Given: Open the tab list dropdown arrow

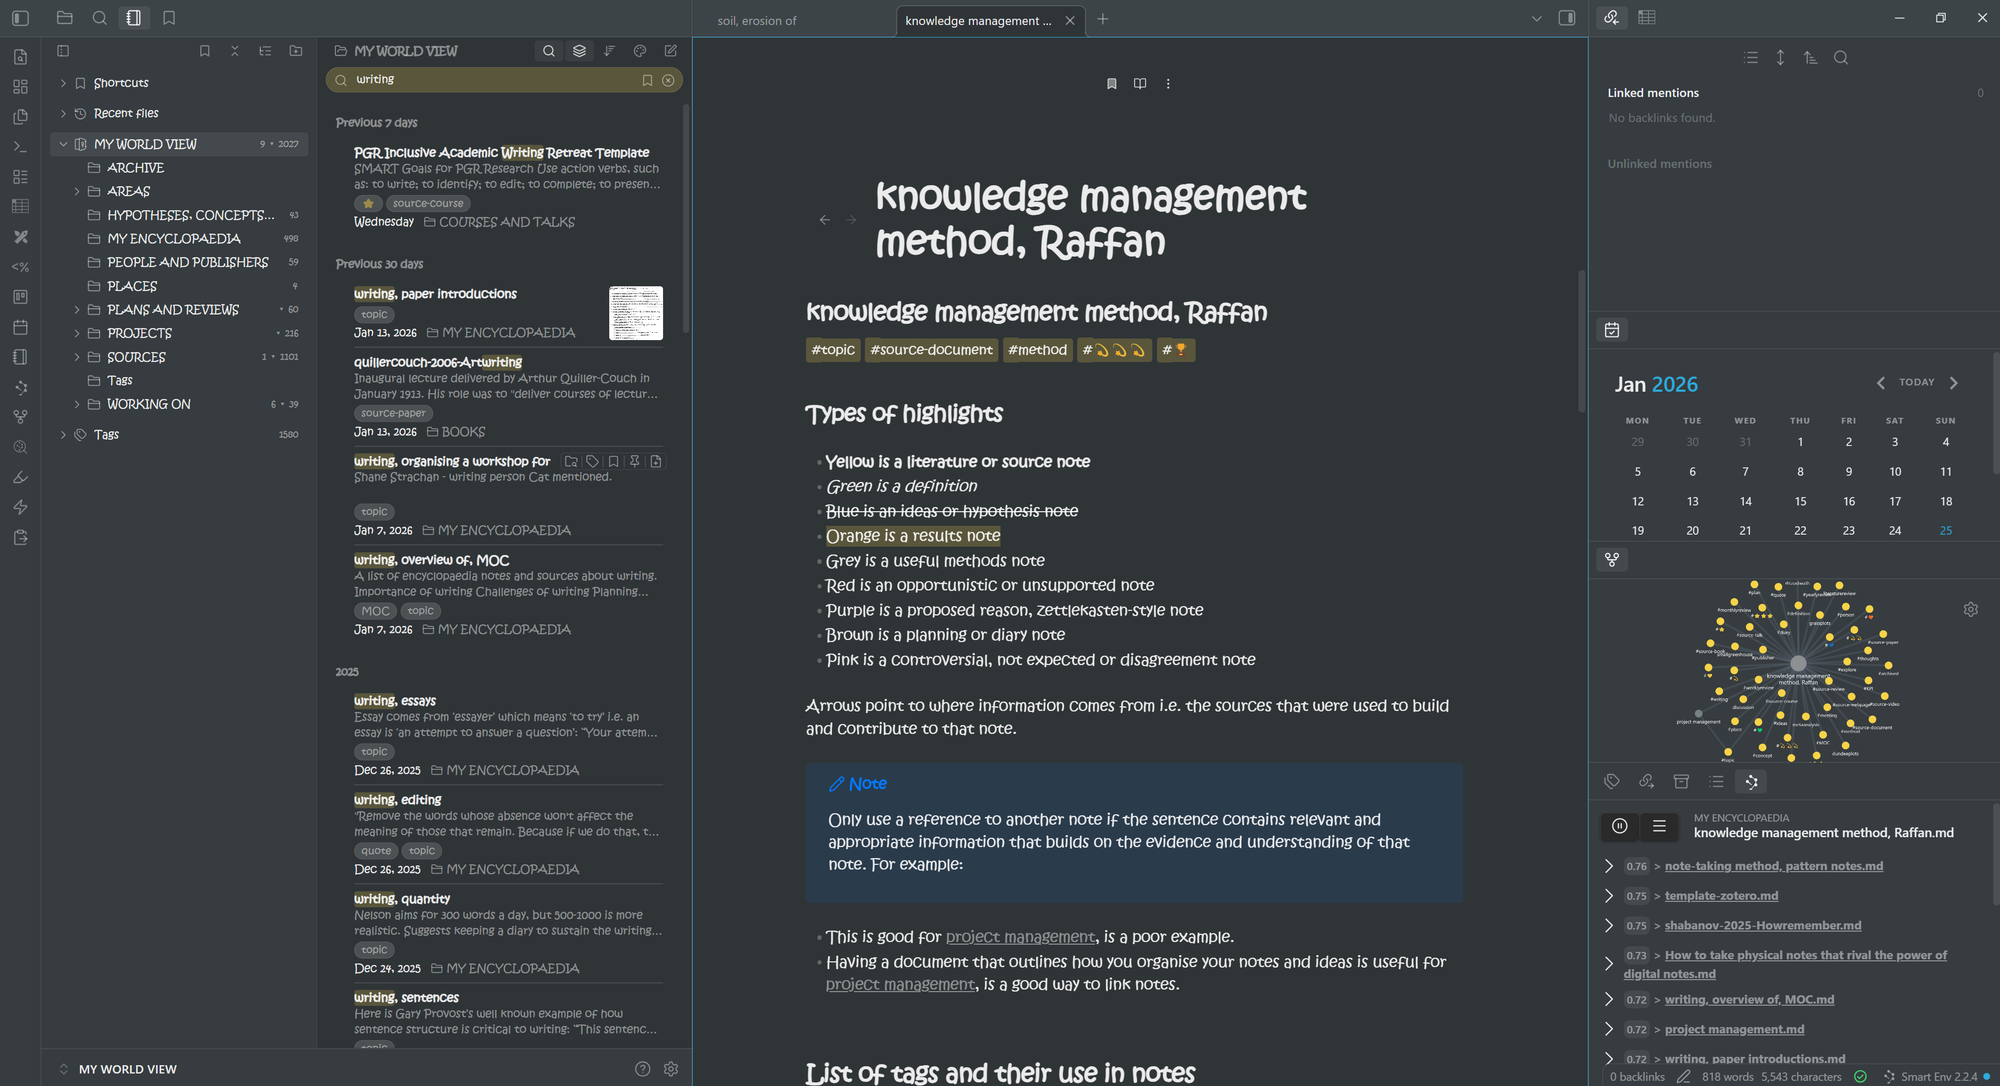Looking at the screenshot, I should tap(1537, 19).
